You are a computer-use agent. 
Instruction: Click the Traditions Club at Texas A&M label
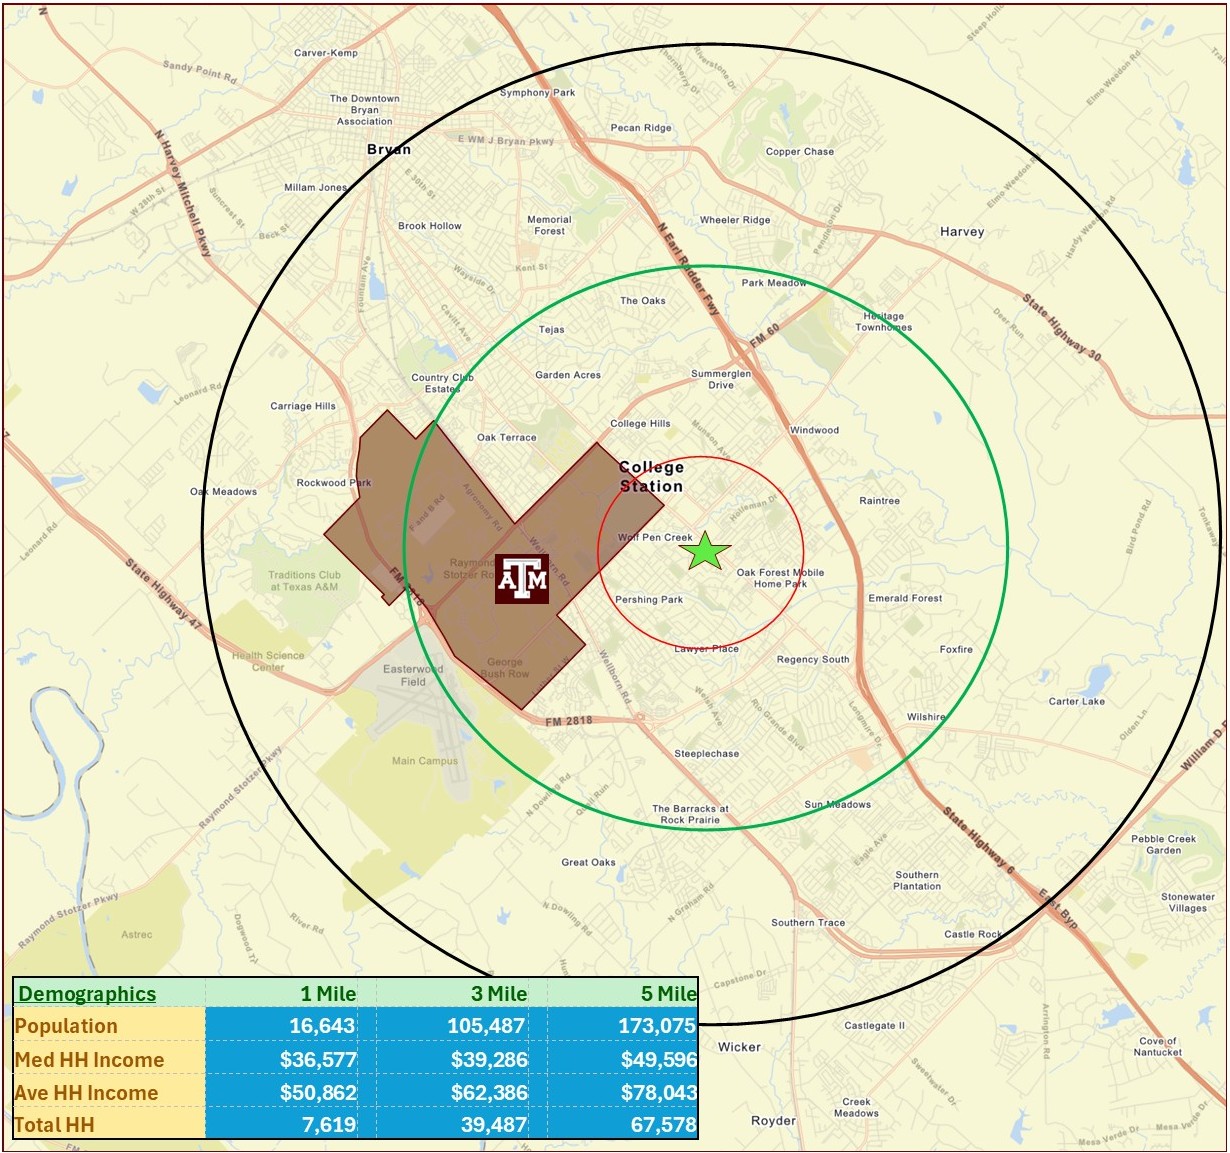(304, 581)
